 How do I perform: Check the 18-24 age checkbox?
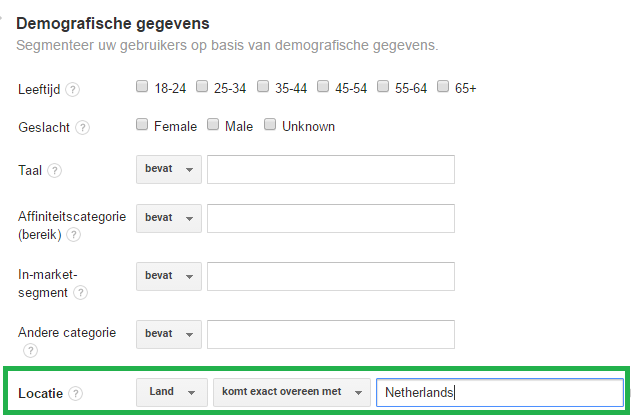coord(142,86)
